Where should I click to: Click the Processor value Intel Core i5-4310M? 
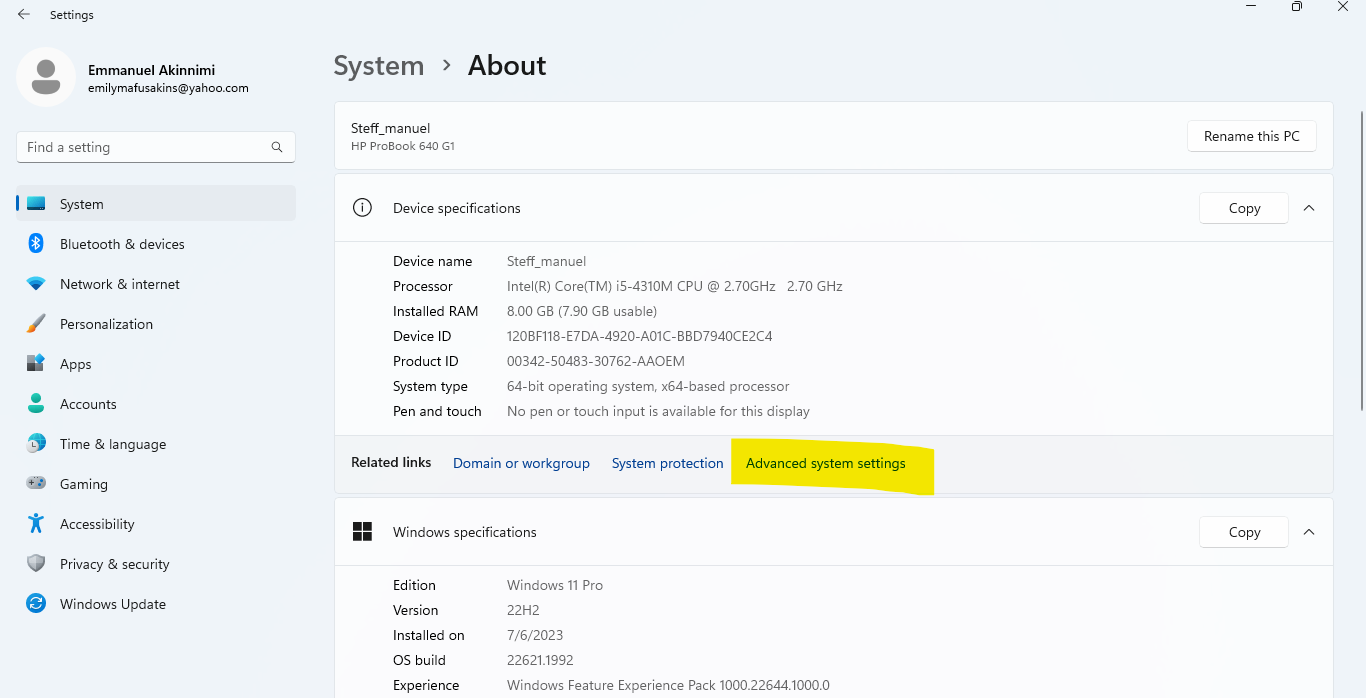click(675, 286)
